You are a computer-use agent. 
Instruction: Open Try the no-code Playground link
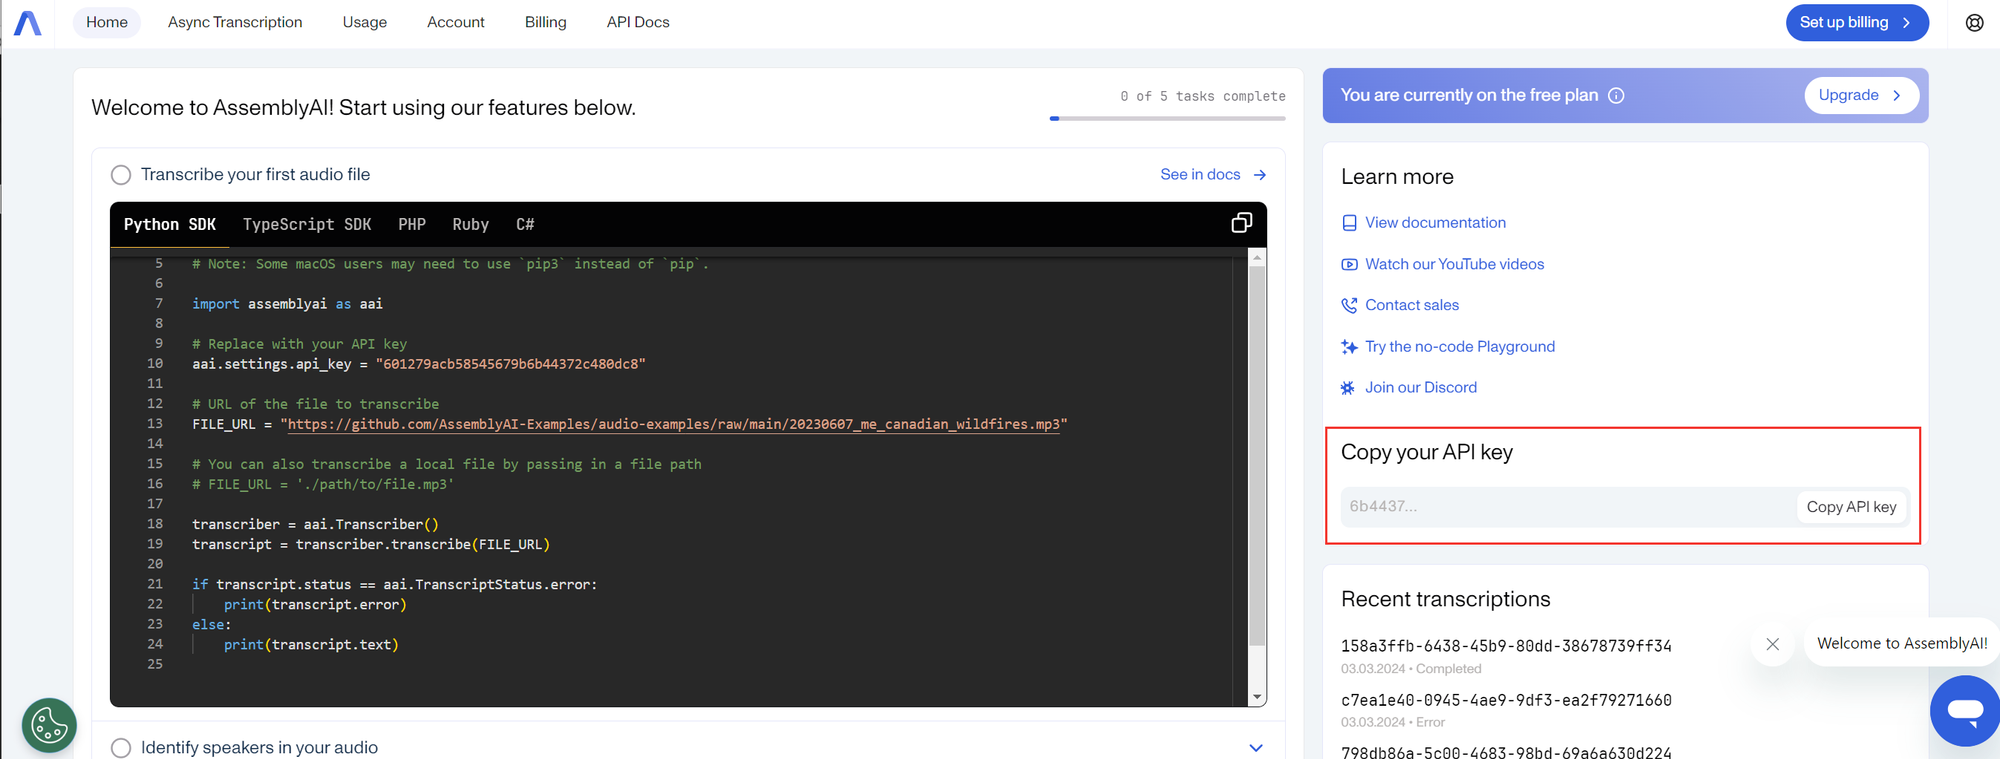coord(1460,347)
